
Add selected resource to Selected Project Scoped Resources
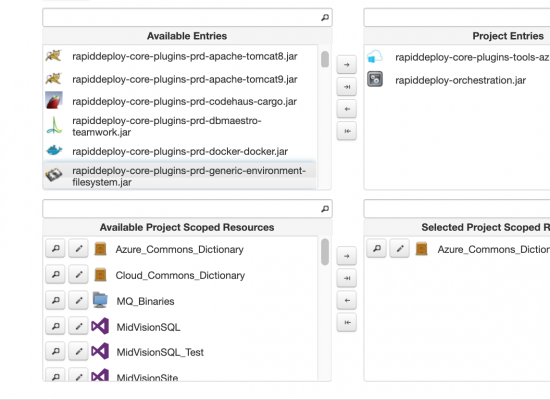tap(347, 256)
